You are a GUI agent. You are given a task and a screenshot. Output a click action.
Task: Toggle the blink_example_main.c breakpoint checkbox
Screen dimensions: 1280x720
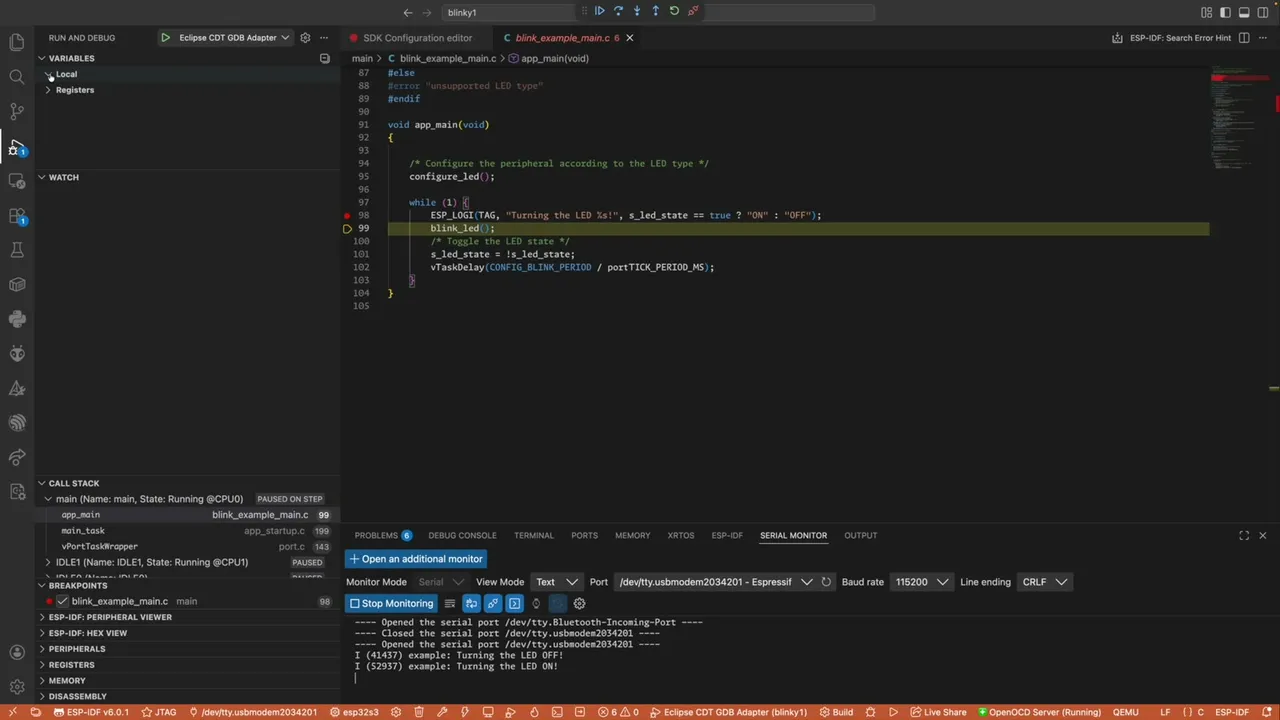[x=62, y=601]
